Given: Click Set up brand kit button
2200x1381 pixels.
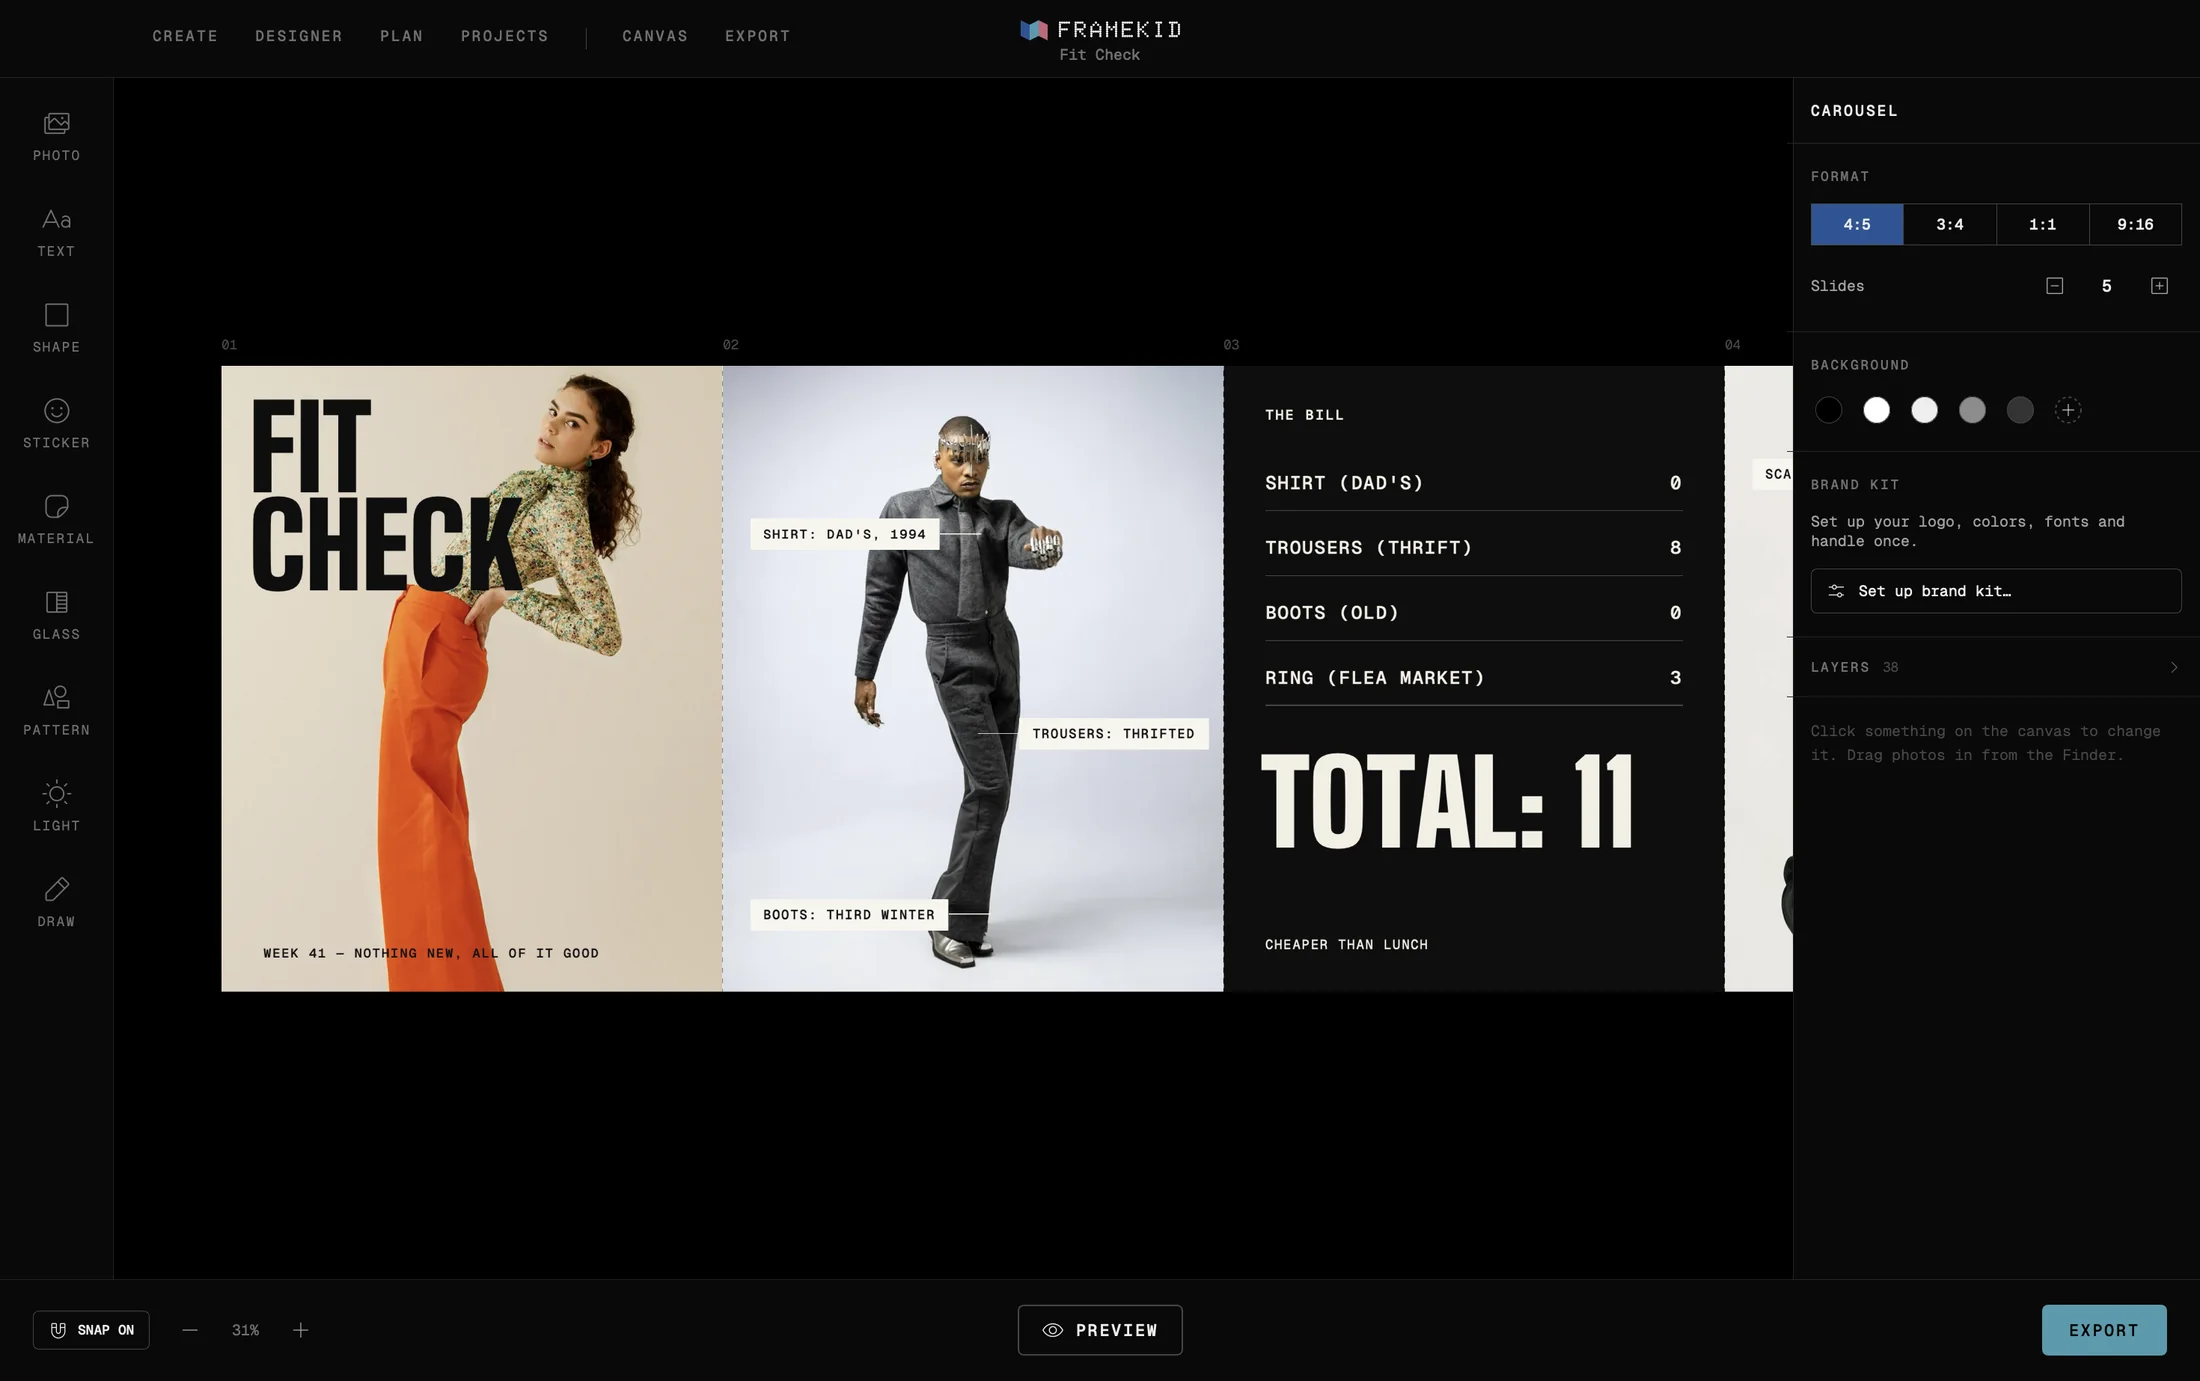Looking at the screenshot, I should [x=1996, y=591].
